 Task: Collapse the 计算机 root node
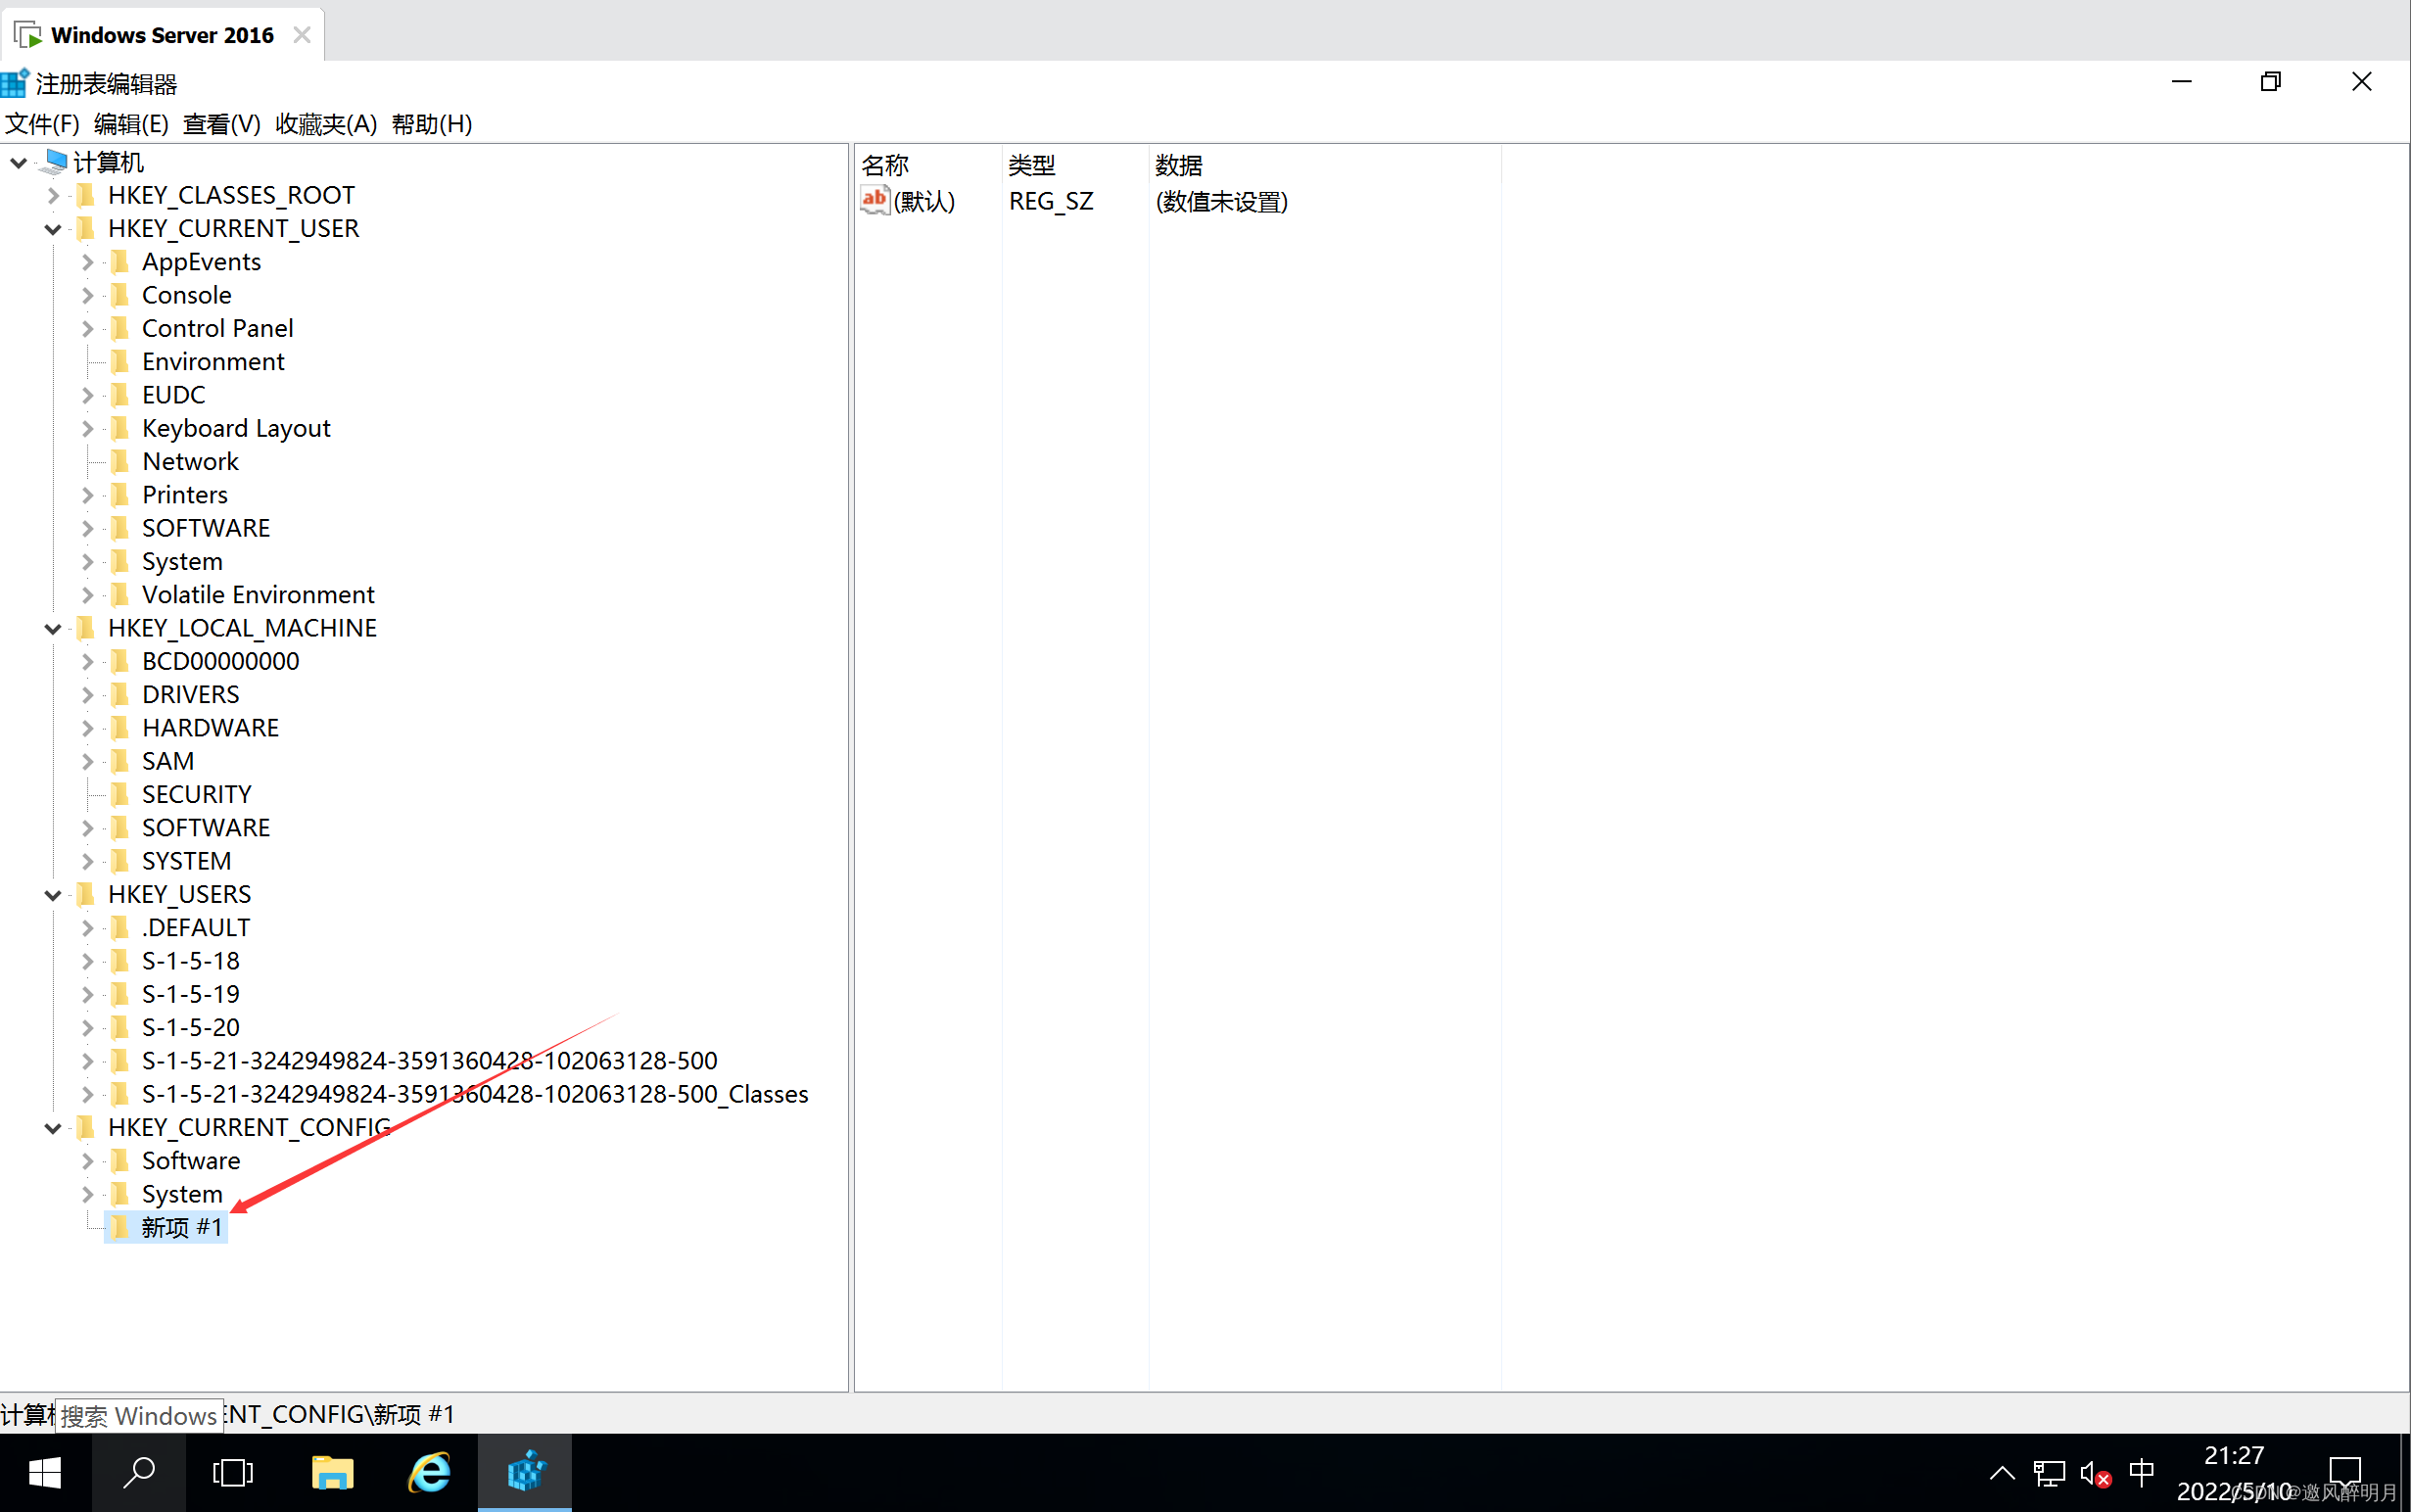point(18,162)
